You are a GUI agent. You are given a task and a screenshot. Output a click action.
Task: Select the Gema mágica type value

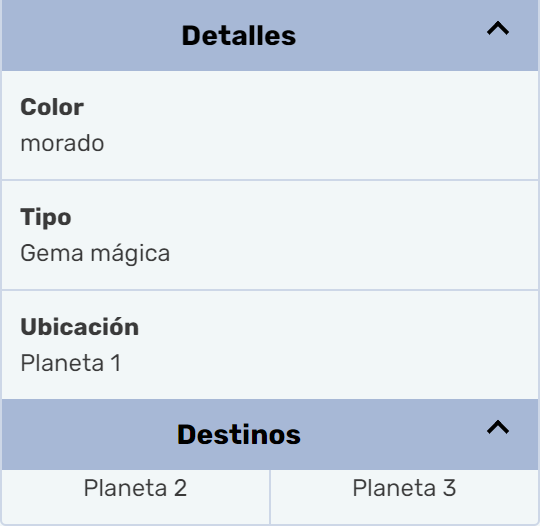coord(95,254)
